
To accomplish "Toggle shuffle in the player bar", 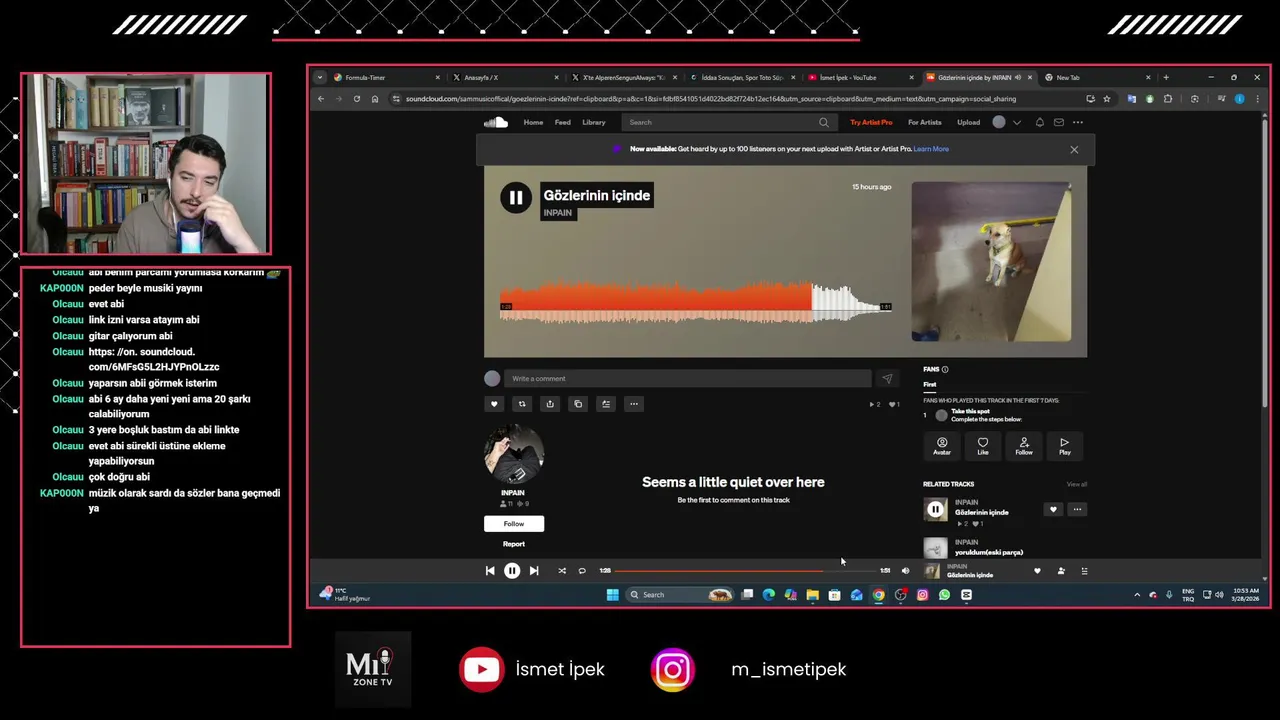I will click(x=562, y=571).
